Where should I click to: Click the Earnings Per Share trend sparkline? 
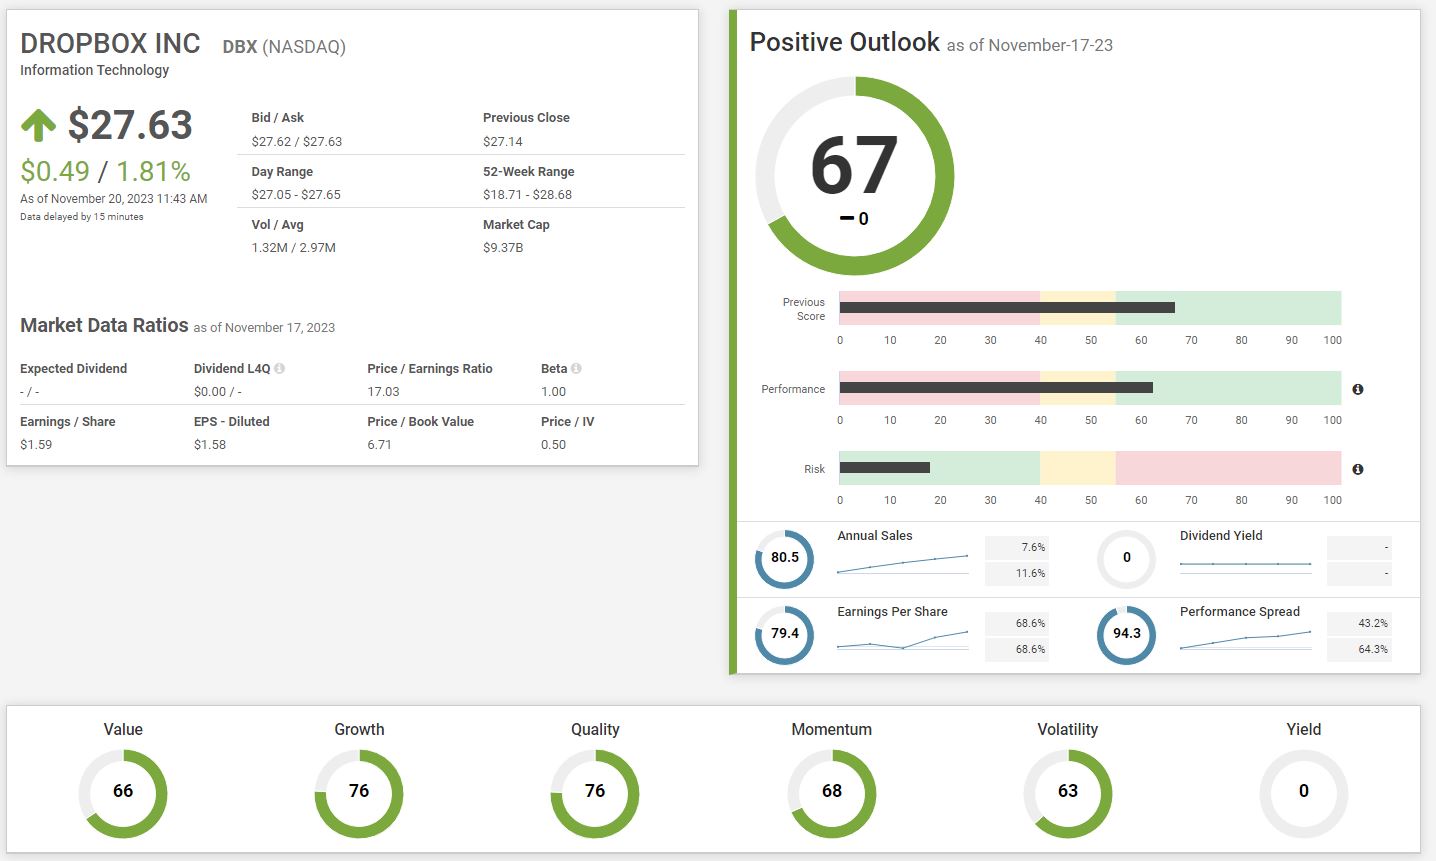[902, 640]
